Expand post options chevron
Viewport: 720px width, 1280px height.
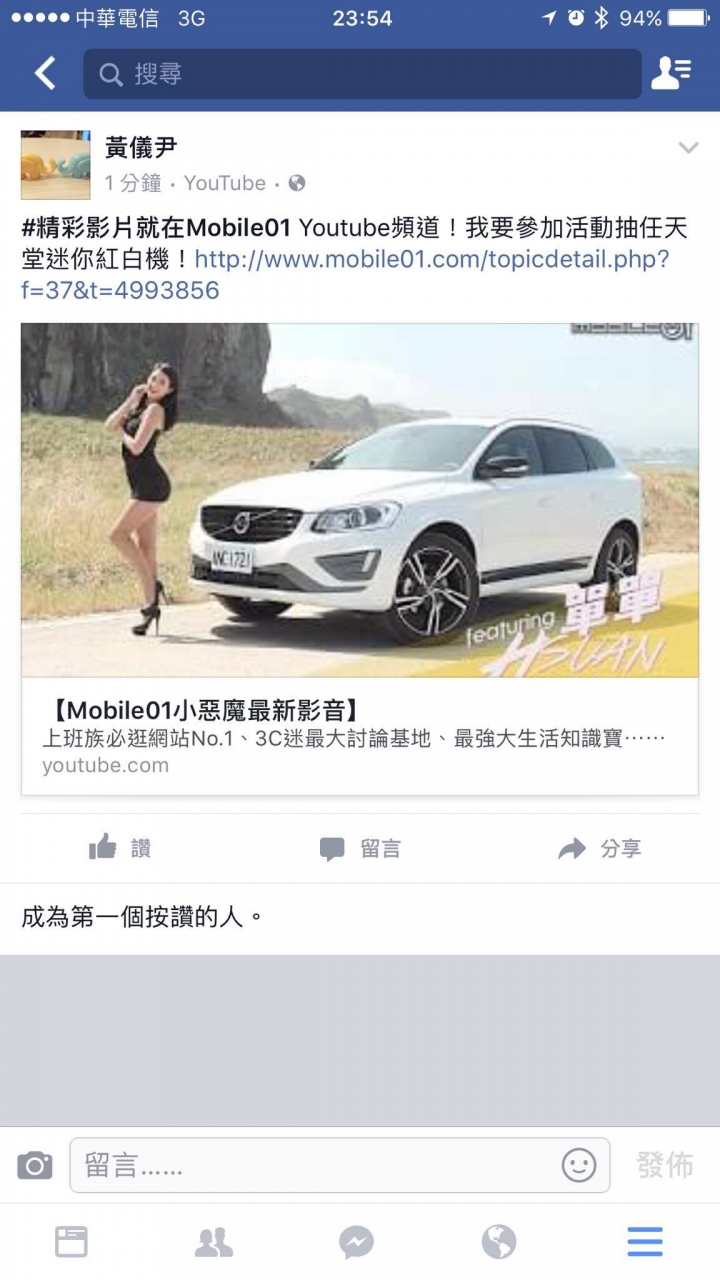pyautogui.click(x=688, y=148)
